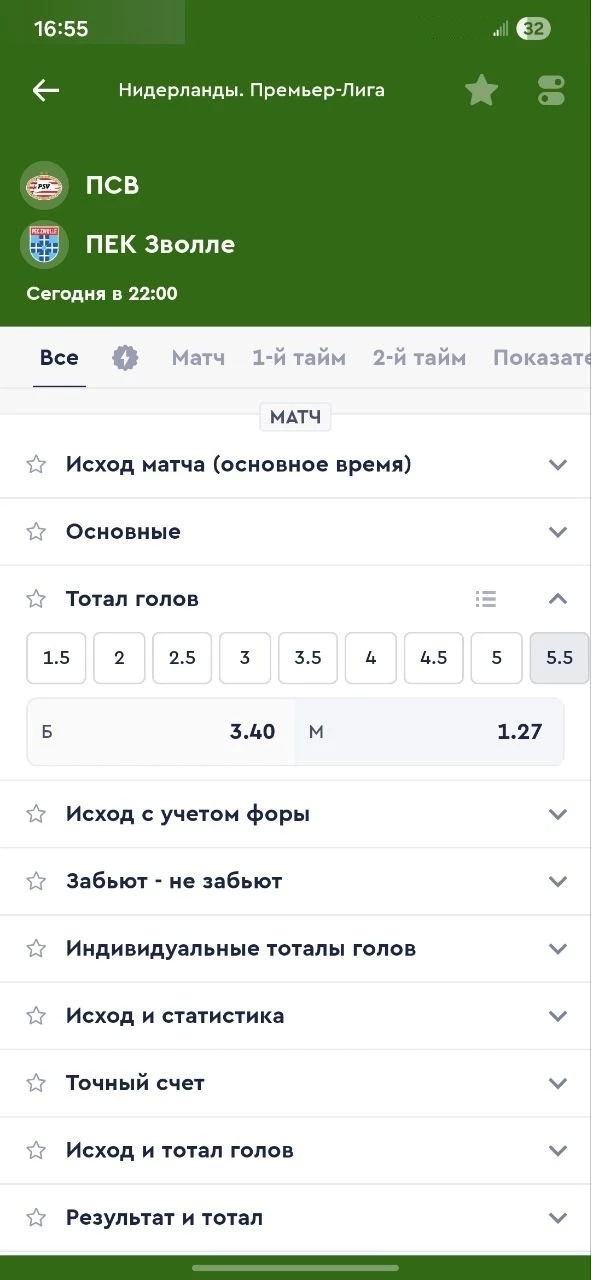The height and width of the screenshot is (1280, 591).
Task: Open the list view icon beside Тотал голов
Action: (486, 598)
